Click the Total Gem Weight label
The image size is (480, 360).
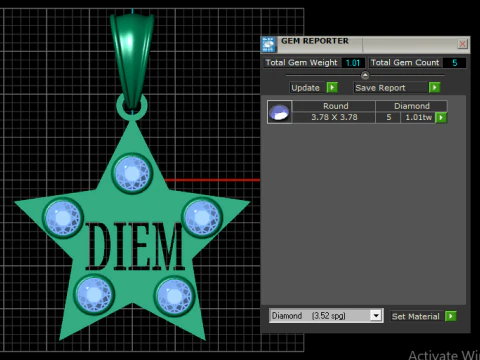[301, 63]
